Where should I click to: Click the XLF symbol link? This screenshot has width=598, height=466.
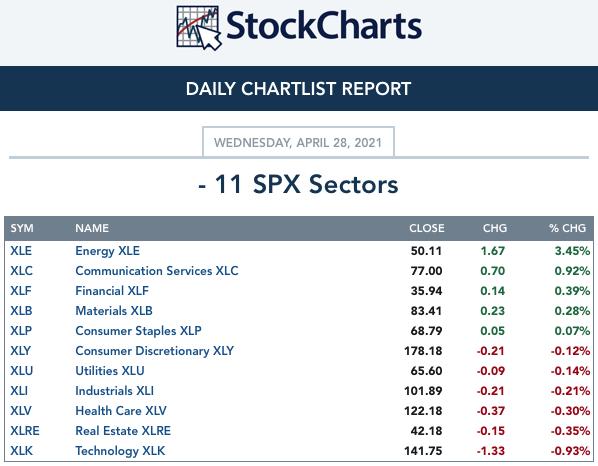click(x=21, y=291)
